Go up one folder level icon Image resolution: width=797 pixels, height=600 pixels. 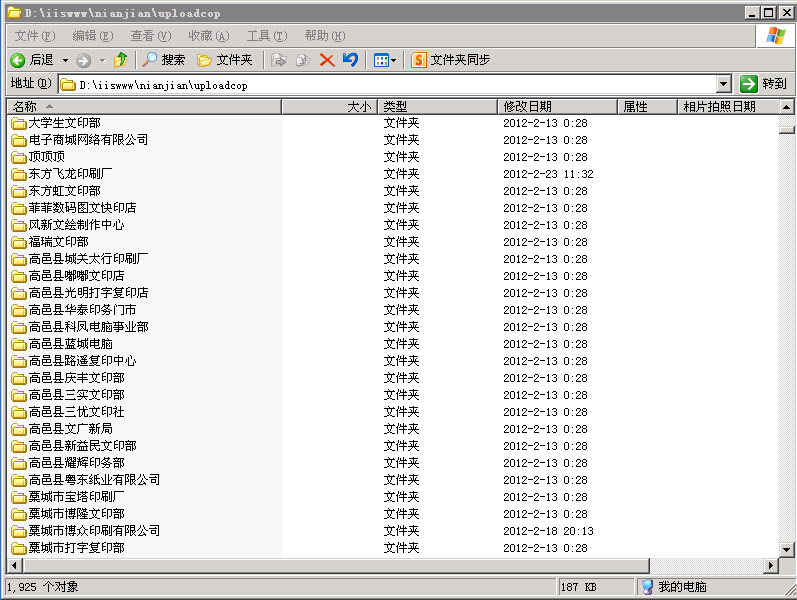click(120, 60)
